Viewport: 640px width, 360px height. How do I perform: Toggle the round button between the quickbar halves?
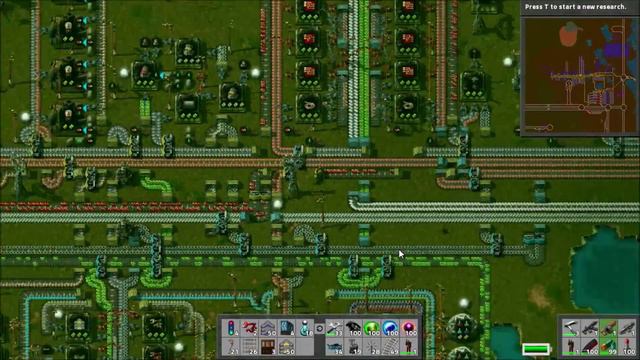320,328
